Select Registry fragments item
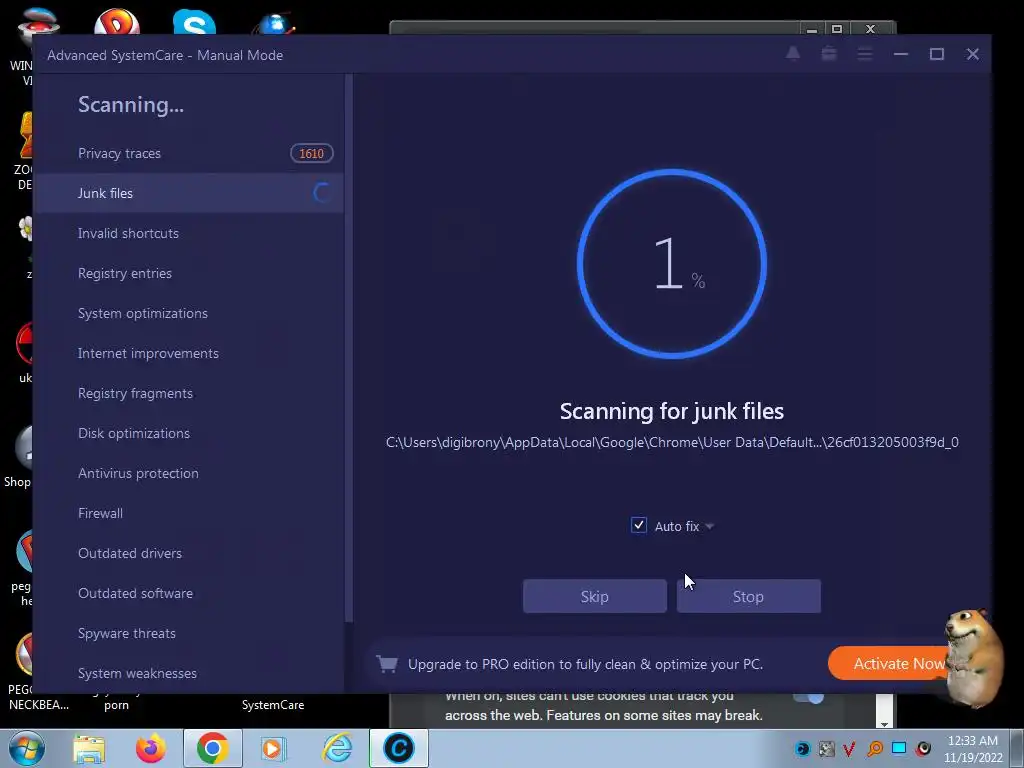 tap(188, 393)
